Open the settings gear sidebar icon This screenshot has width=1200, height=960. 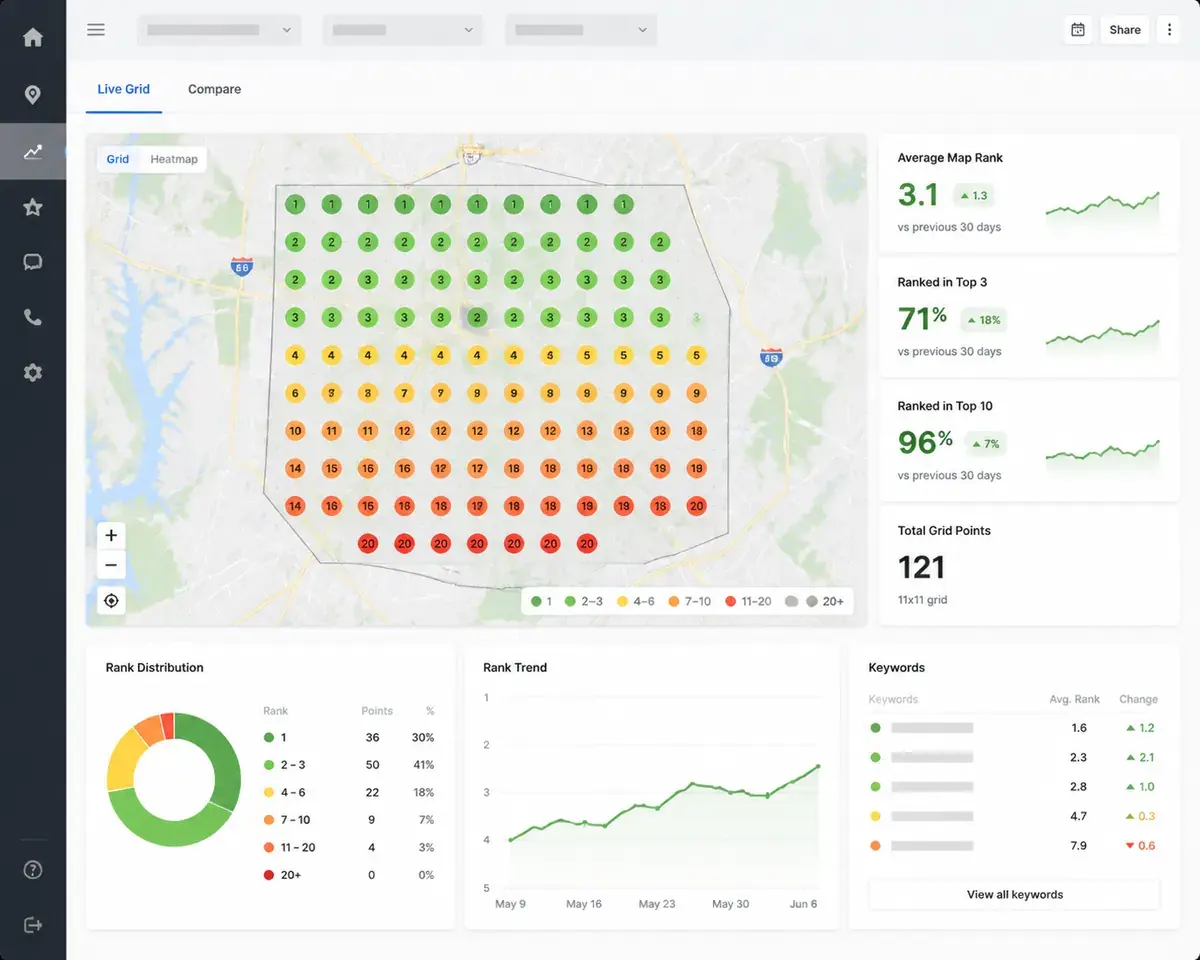[33, 373]
